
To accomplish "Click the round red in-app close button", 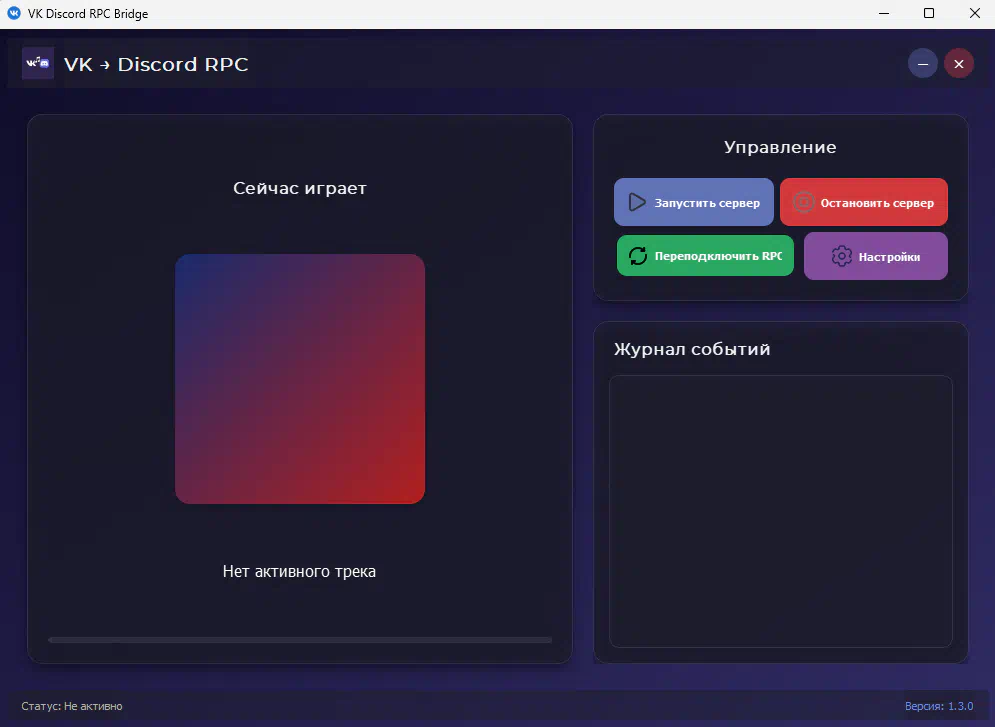I will coord(959,63).
